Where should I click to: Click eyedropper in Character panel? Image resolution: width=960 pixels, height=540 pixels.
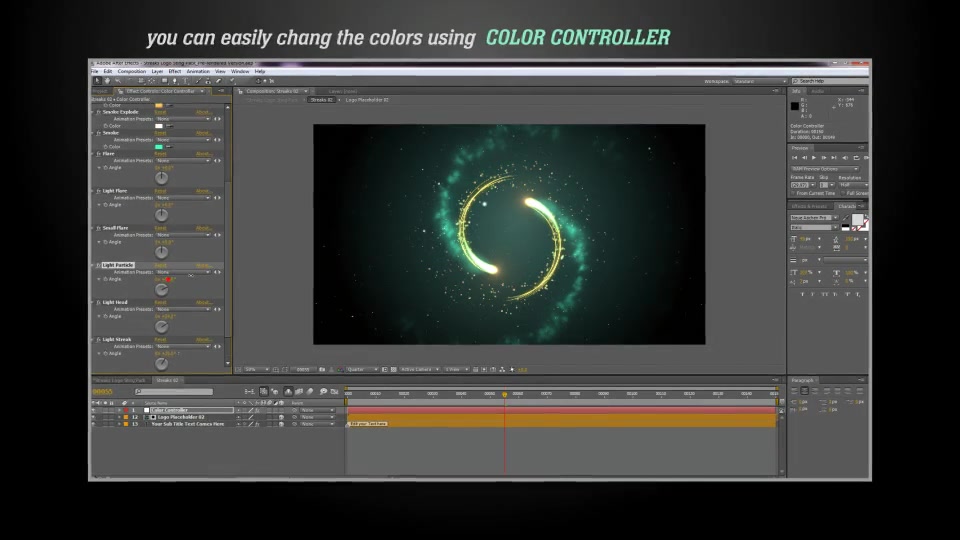pos(847,218)
